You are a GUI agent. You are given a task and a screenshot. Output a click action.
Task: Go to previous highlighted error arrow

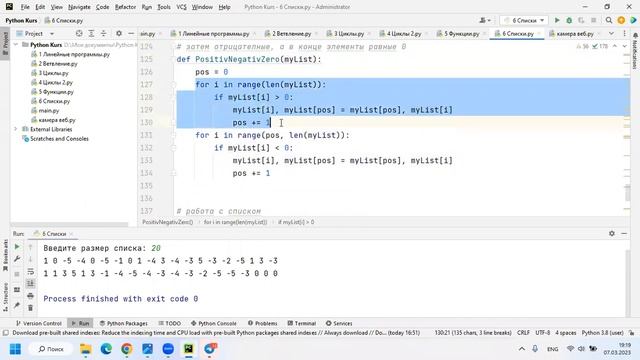615,47
